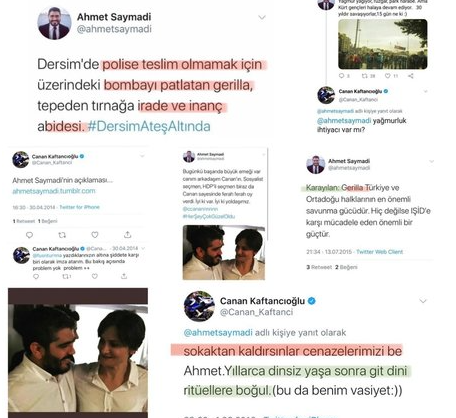
Task: Open the large photo of two people in white shirts
Action: [78, 353]
